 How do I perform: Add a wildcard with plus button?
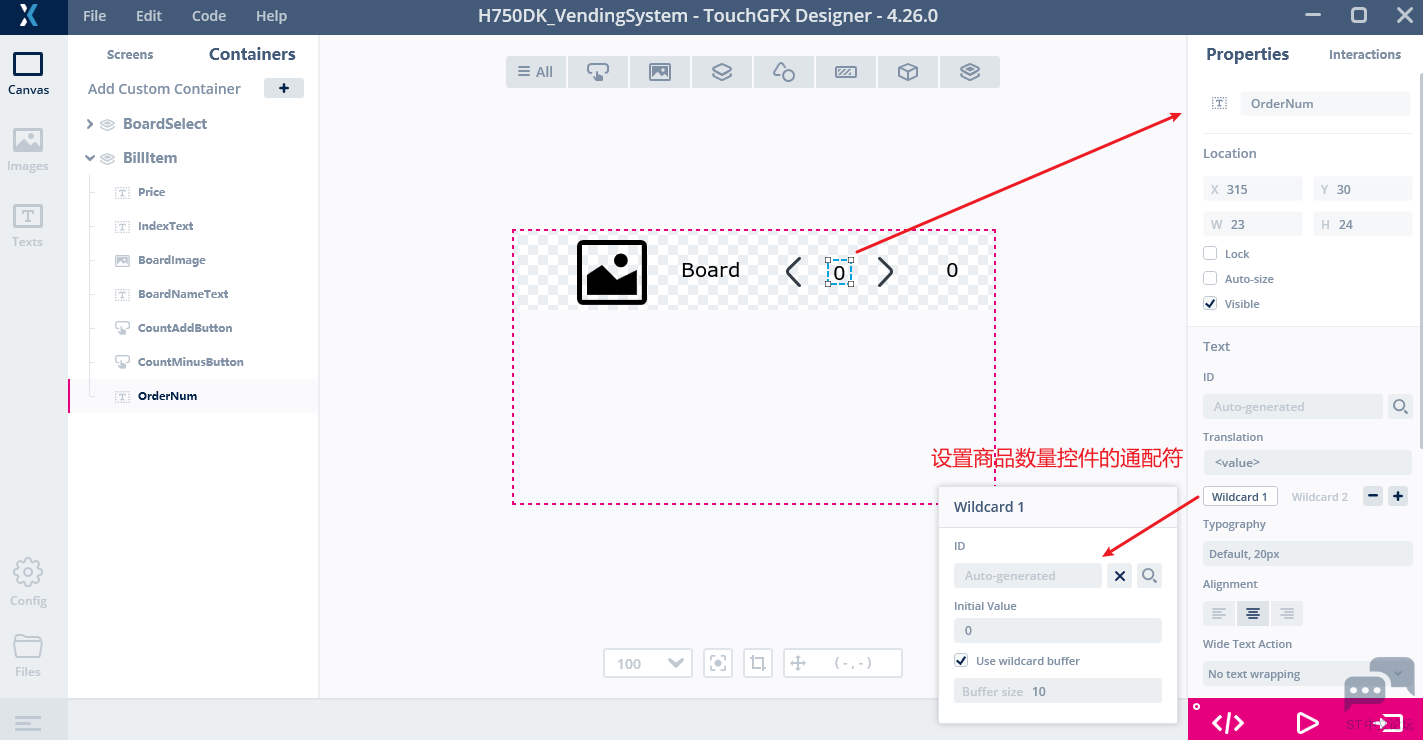coord(1399,496)
